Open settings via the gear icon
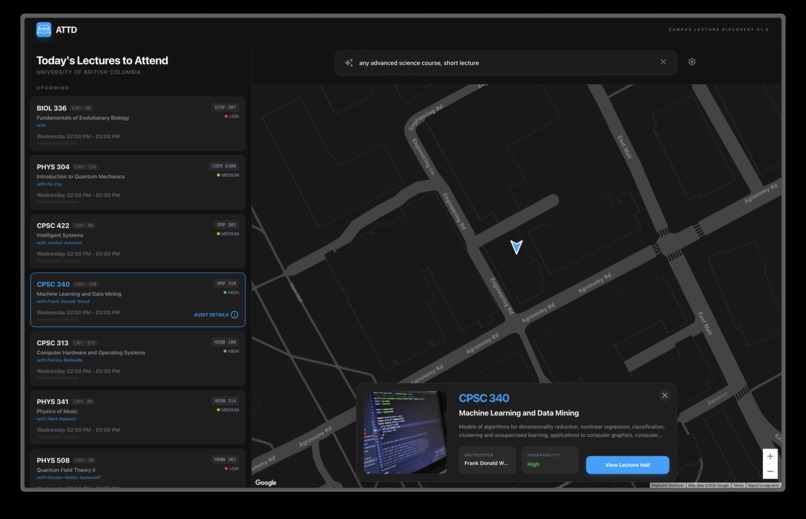This screenshot has width=806, height=519. coord(692,62)
